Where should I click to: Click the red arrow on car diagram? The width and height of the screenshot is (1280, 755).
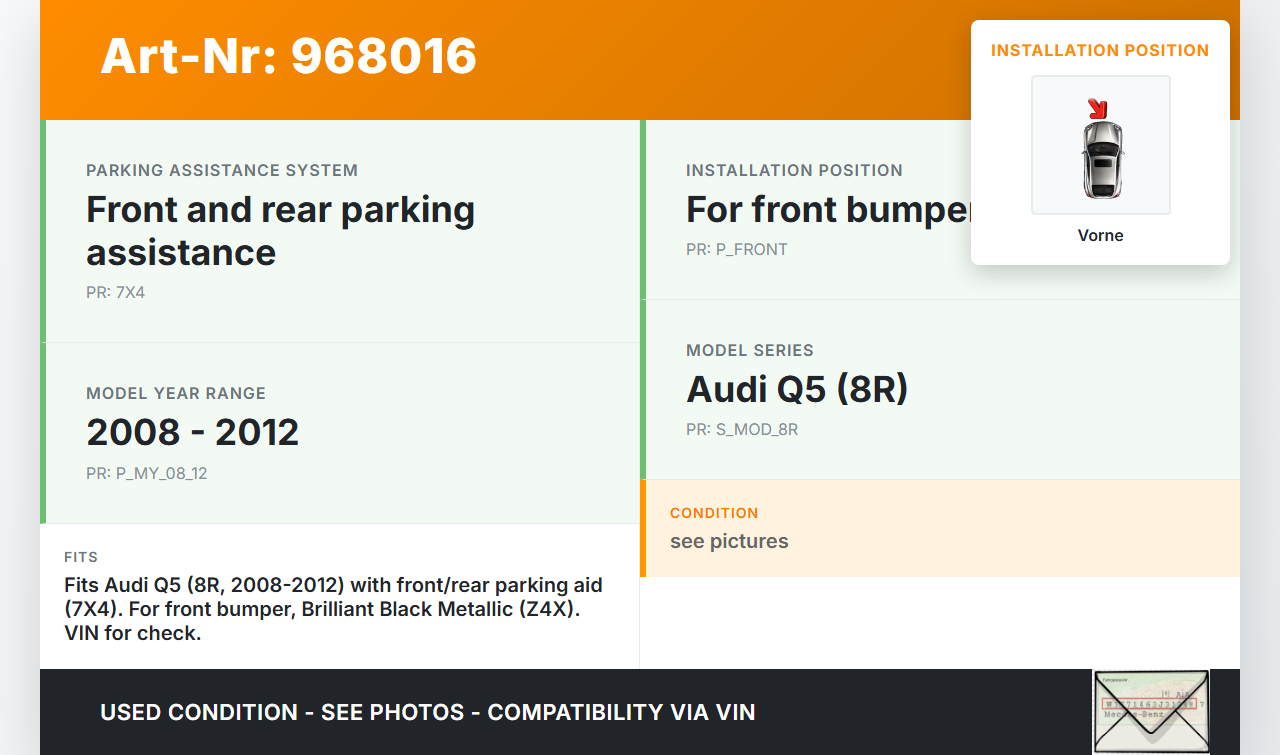[1098, 109]
